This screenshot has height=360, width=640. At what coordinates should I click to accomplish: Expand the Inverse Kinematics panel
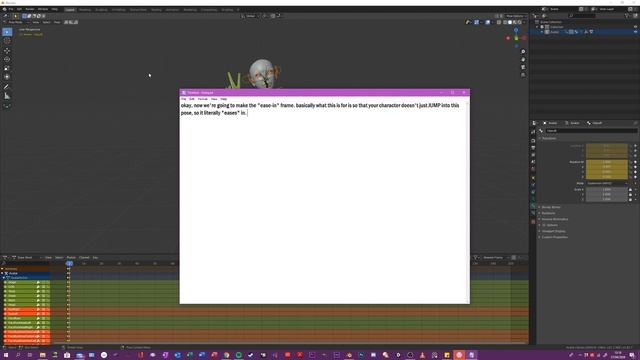pyautogui.click(x=554, y=219)
